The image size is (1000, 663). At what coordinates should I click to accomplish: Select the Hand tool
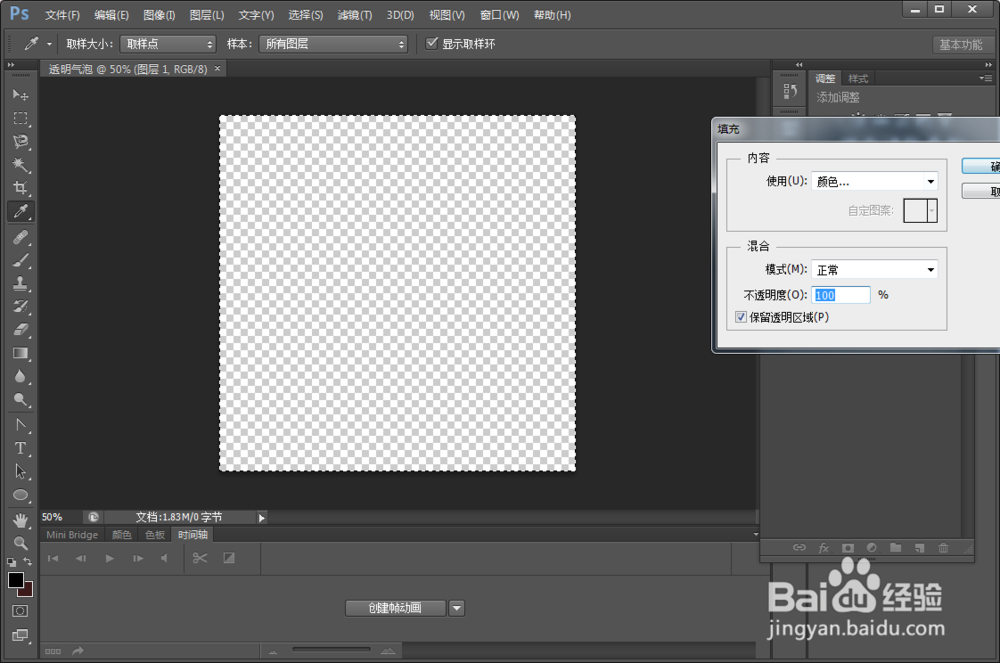click(20, 520)
